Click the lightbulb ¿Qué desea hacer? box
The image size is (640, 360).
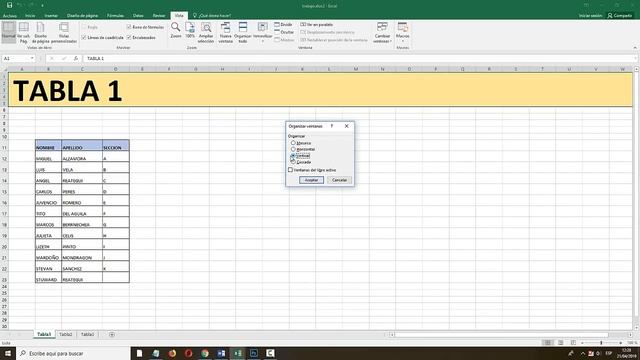point(212,16)
